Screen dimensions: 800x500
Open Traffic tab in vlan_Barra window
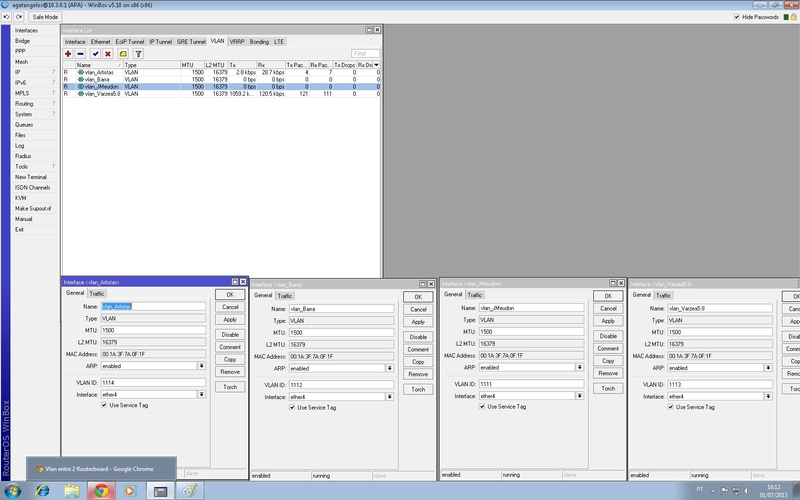285,296
